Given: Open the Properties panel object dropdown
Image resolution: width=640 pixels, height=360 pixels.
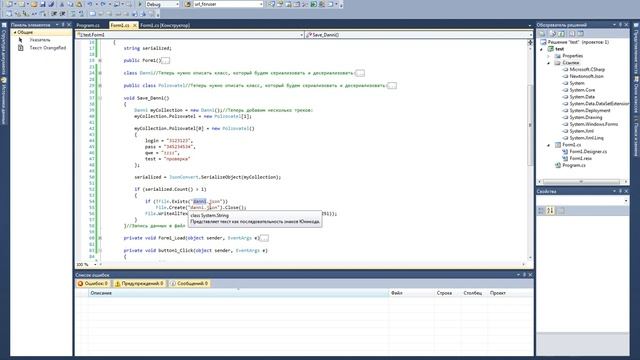Looking at the screenshot, I should click(x=626, y=200).
